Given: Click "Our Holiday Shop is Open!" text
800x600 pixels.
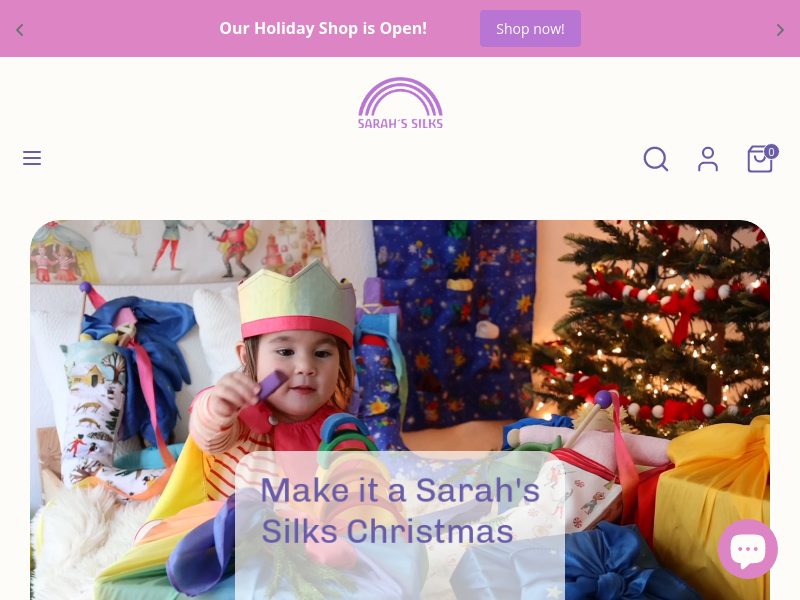Looking at the screenshot, I should click(x=323, y=28).
